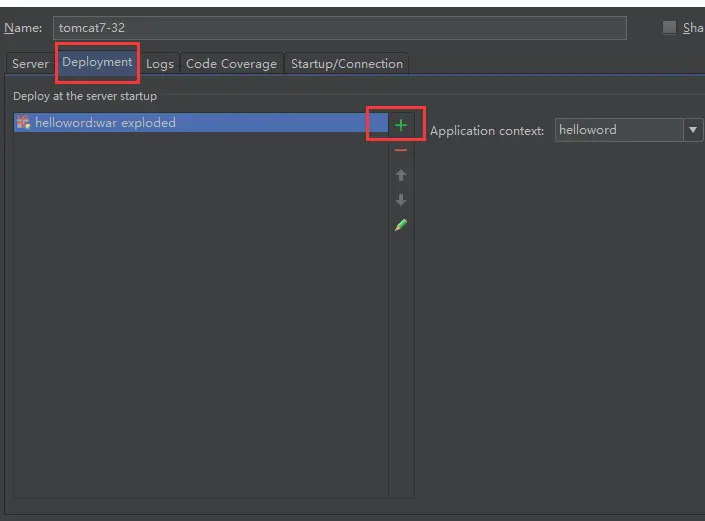
Task: Open the Deployment tab
Action: pyautogui.click(x=97, y=62)
